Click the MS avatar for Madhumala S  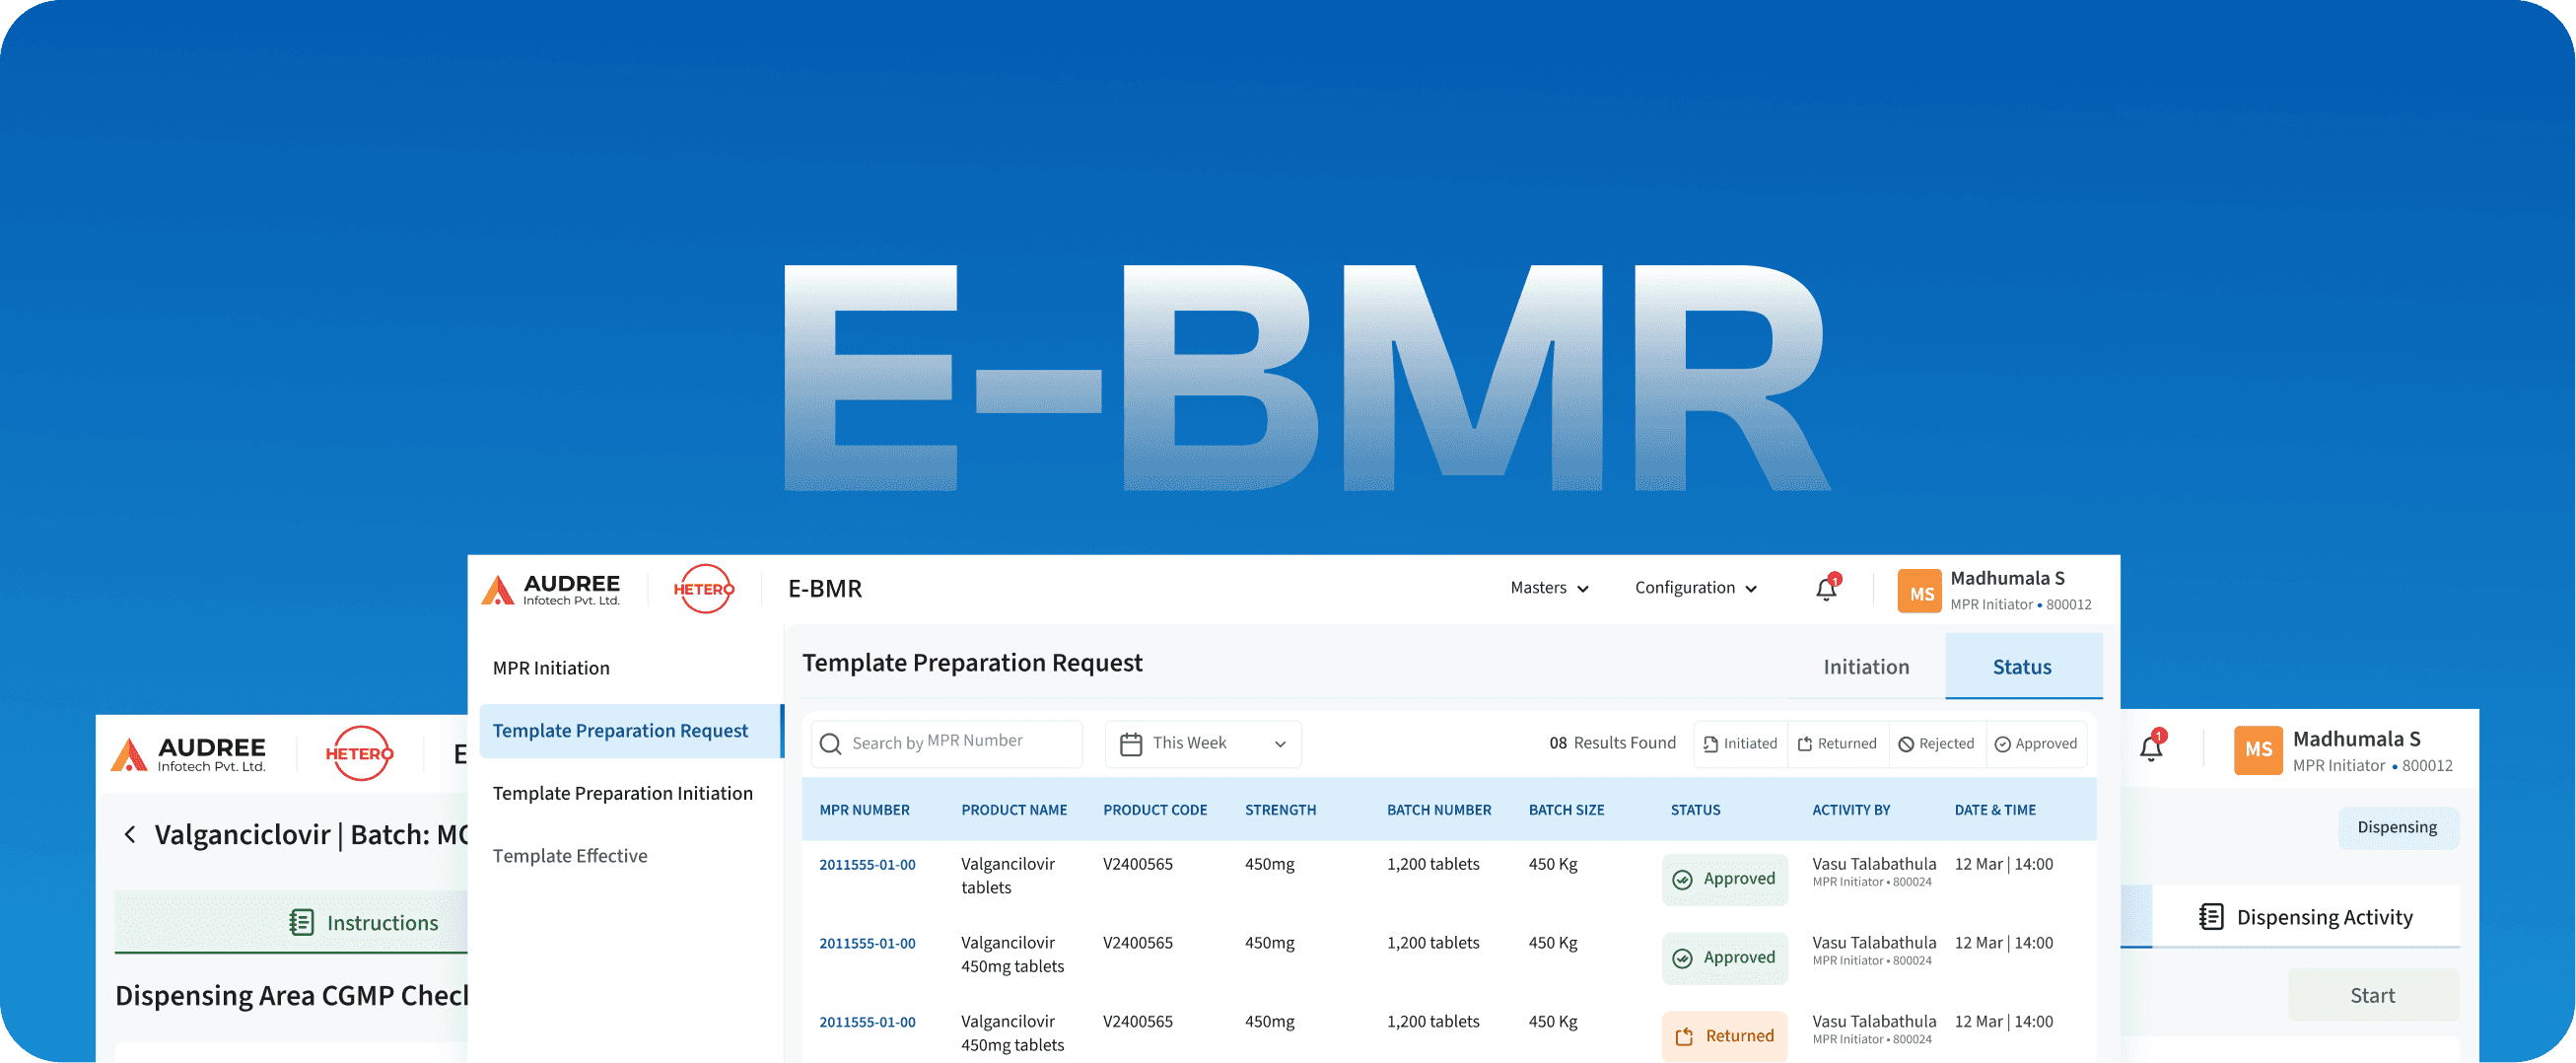[1919, 591]
